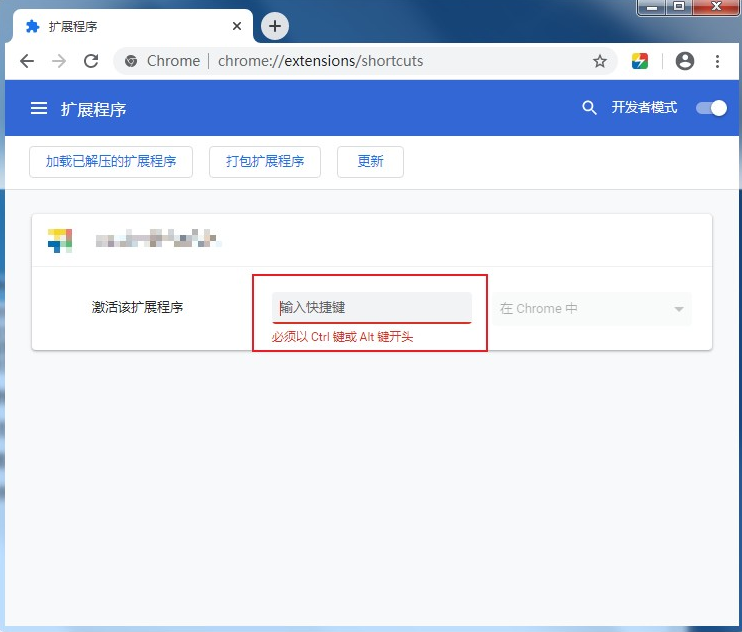Close the 扩展程序 tab

(x=237, y=26)
